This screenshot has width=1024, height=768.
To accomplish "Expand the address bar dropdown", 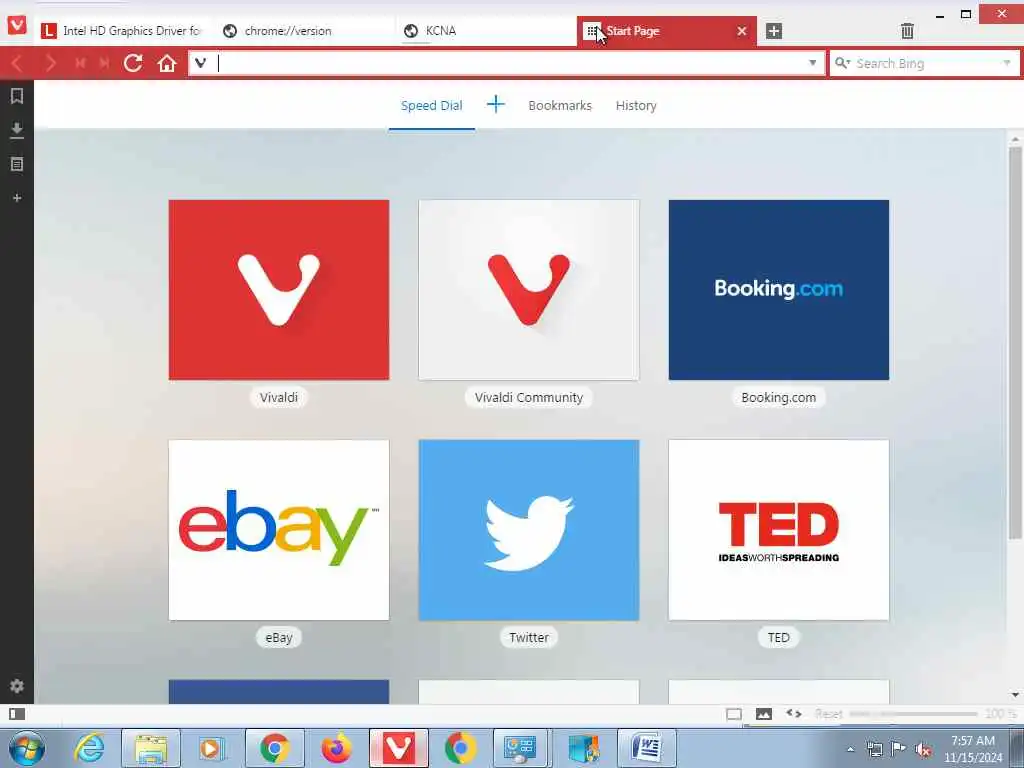I will [x=812, y=63].
